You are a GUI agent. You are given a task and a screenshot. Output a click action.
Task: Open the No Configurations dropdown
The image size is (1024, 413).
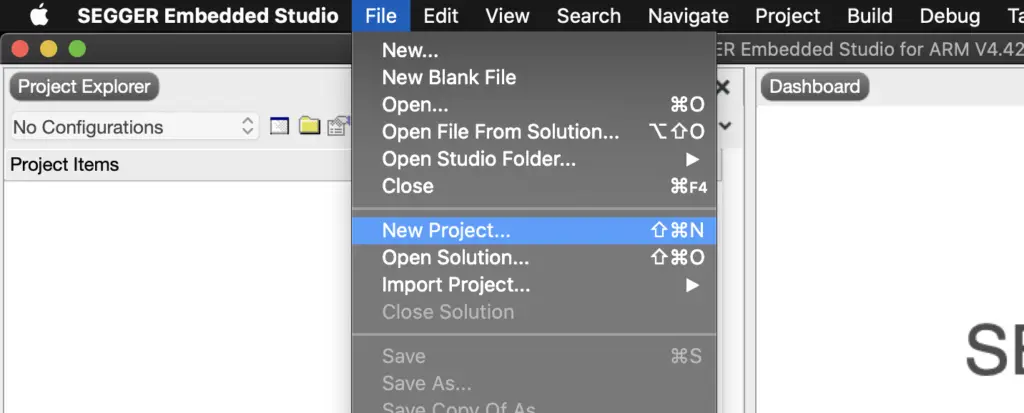(135, 127)
